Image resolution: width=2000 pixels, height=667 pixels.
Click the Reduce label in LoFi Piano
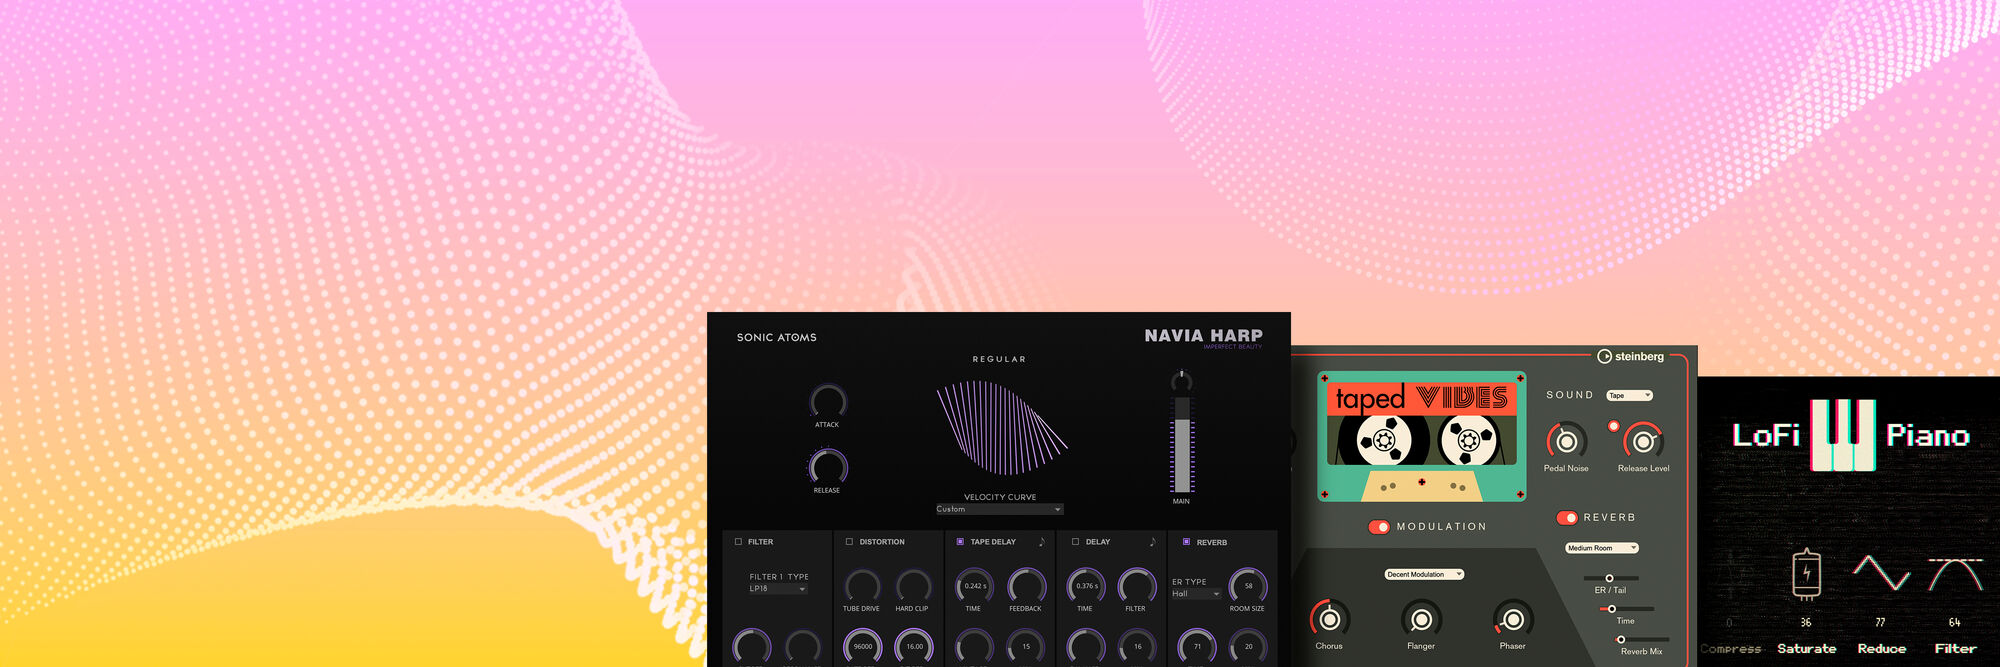1882,649
